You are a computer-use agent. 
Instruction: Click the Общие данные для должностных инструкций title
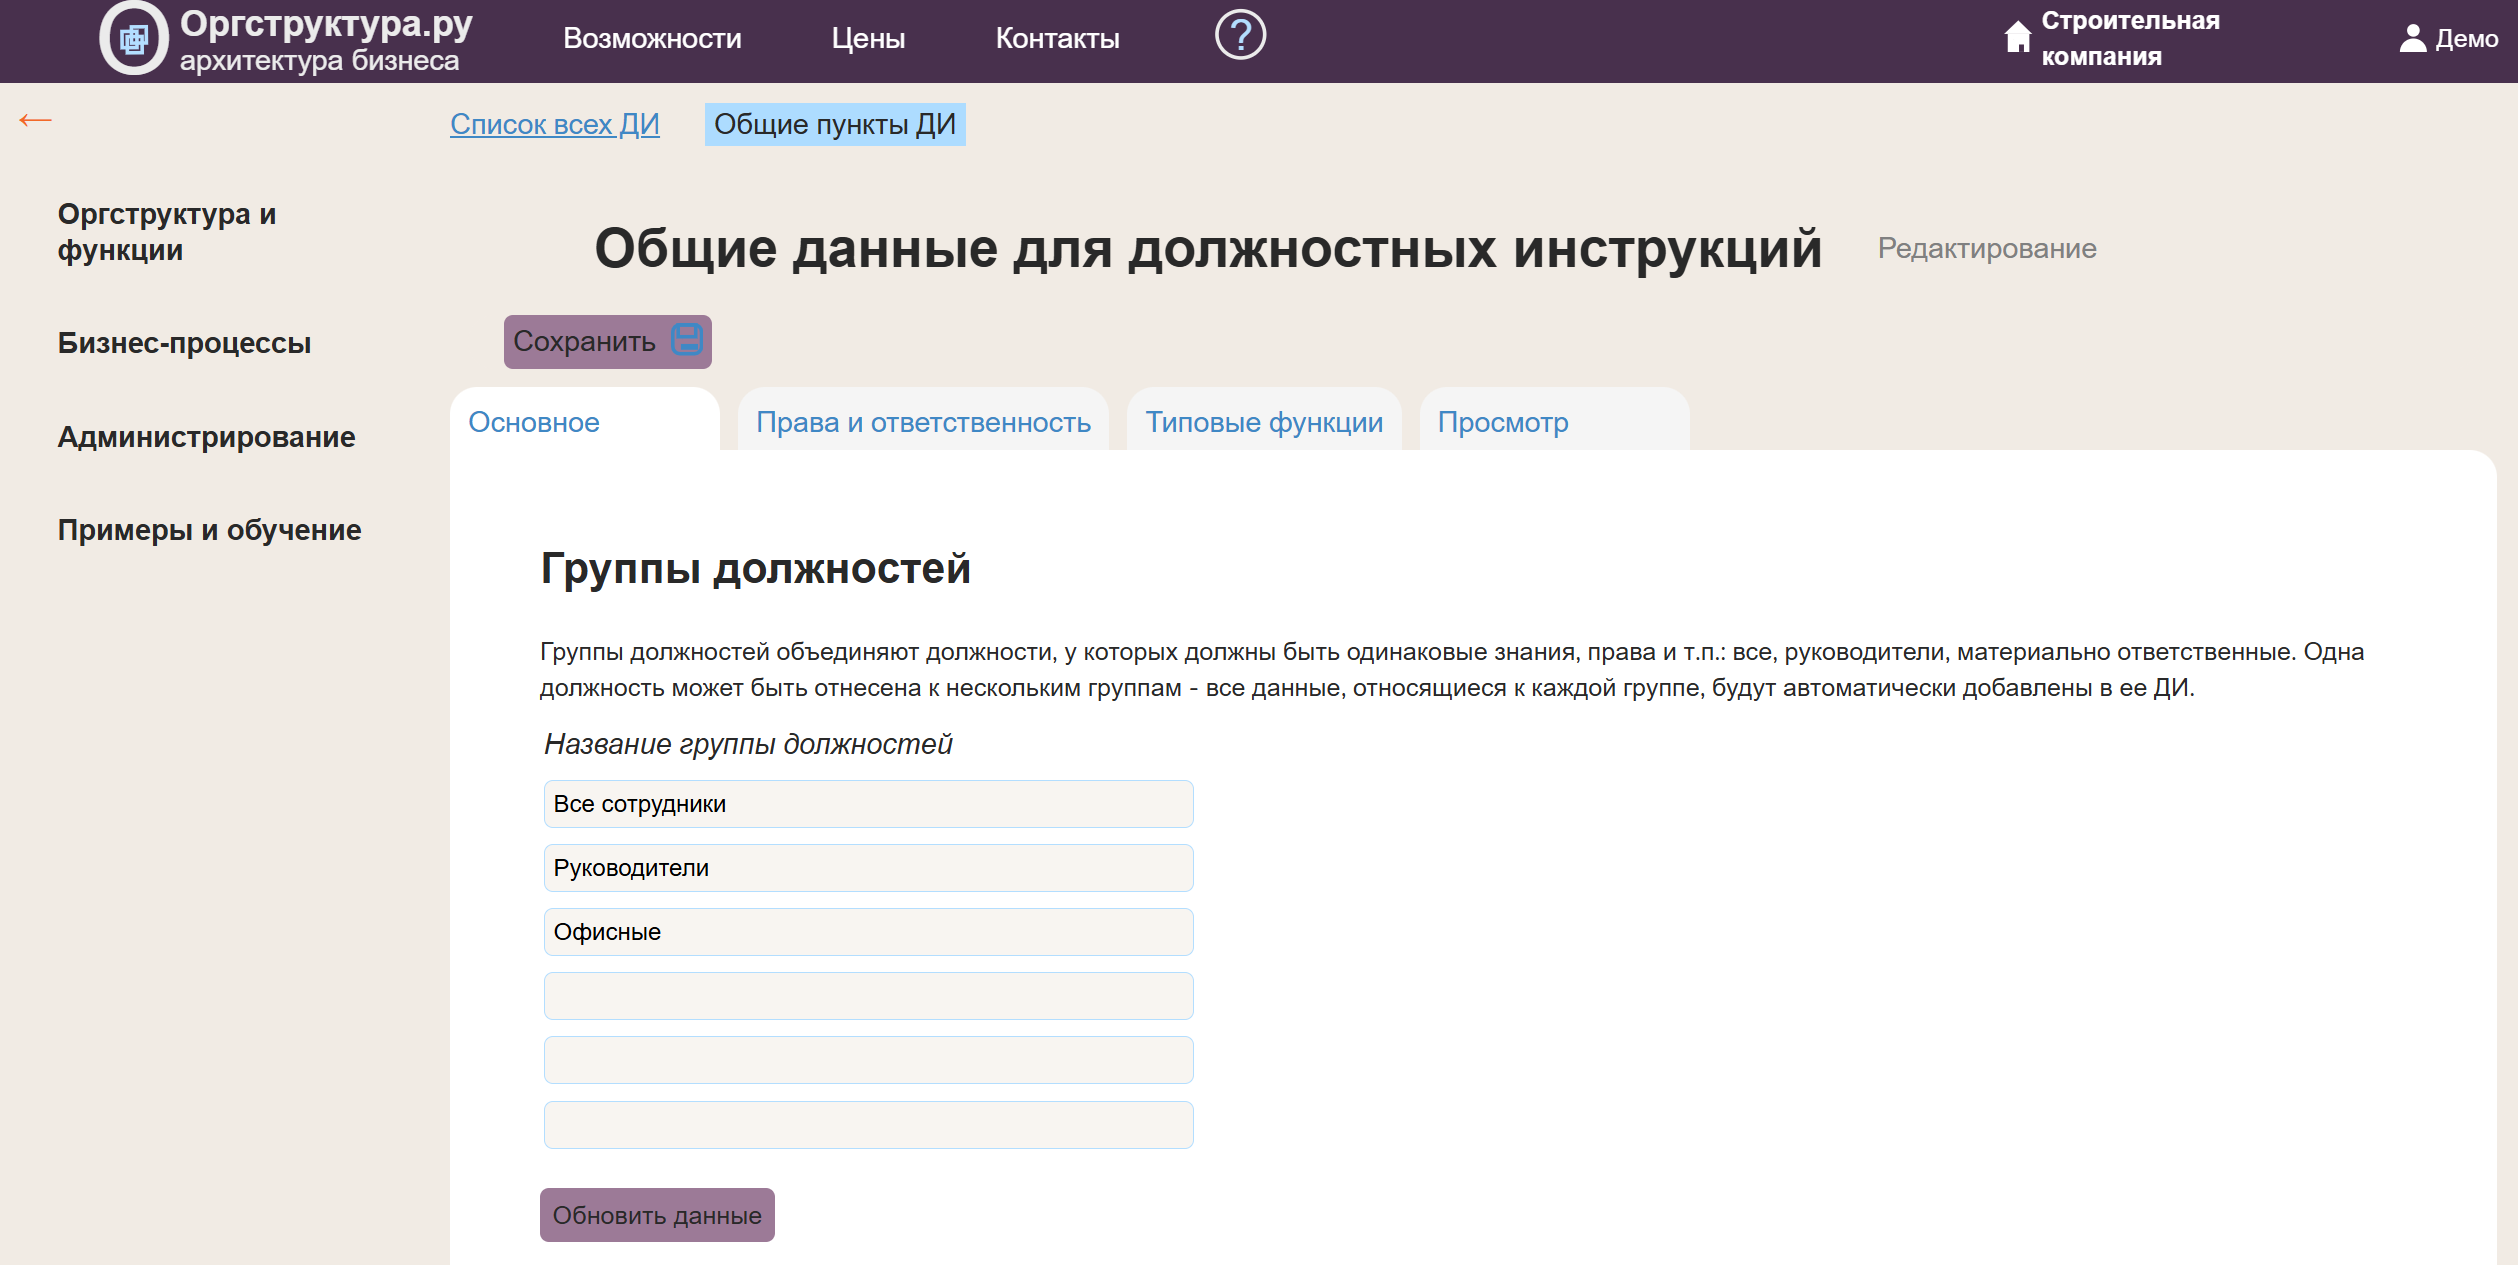coord(1208,248)
